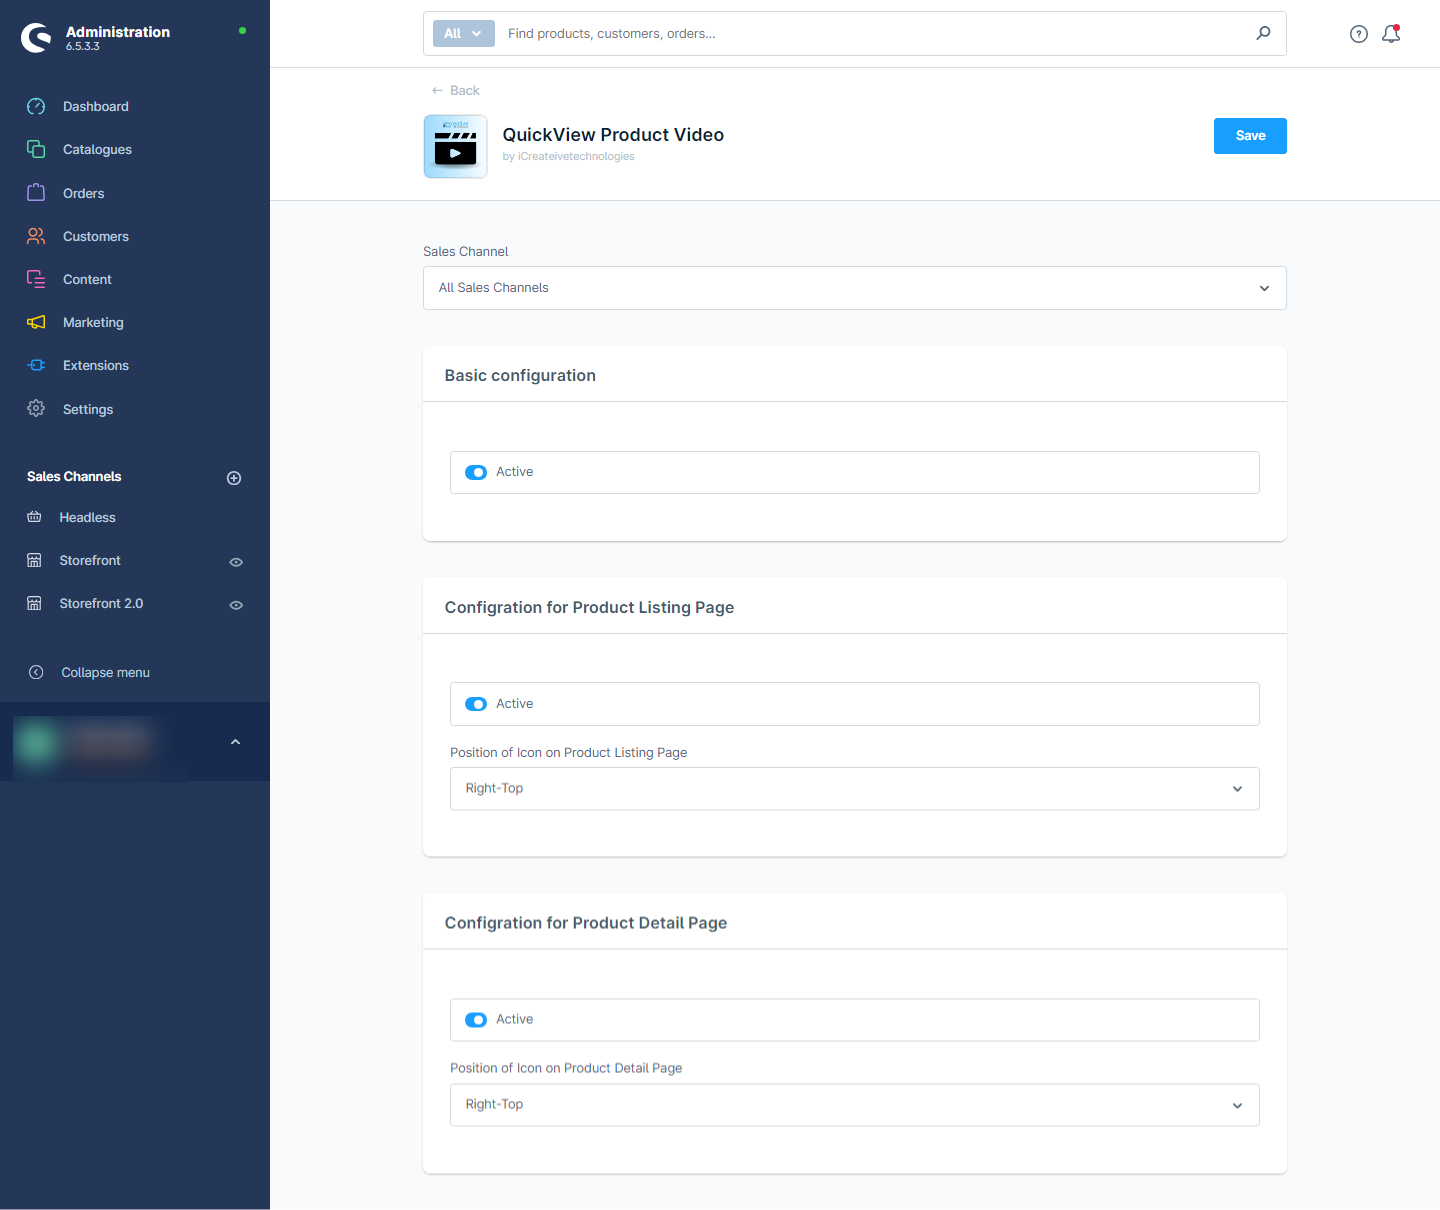The width and height of the screenshot is (1440, 1210).
Task: Click the Configration for Product Listing Page heading
Action: pos(589,607)
